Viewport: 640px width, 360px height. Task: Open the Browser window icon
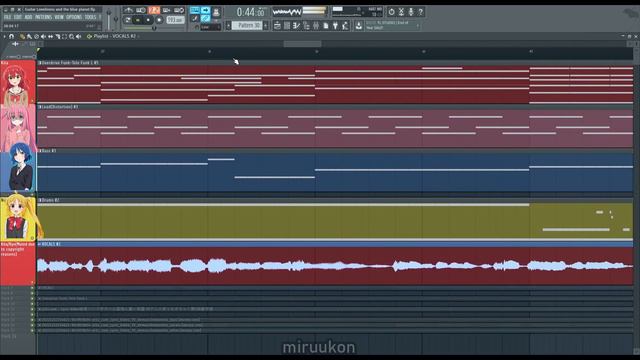tap(316, 26)
